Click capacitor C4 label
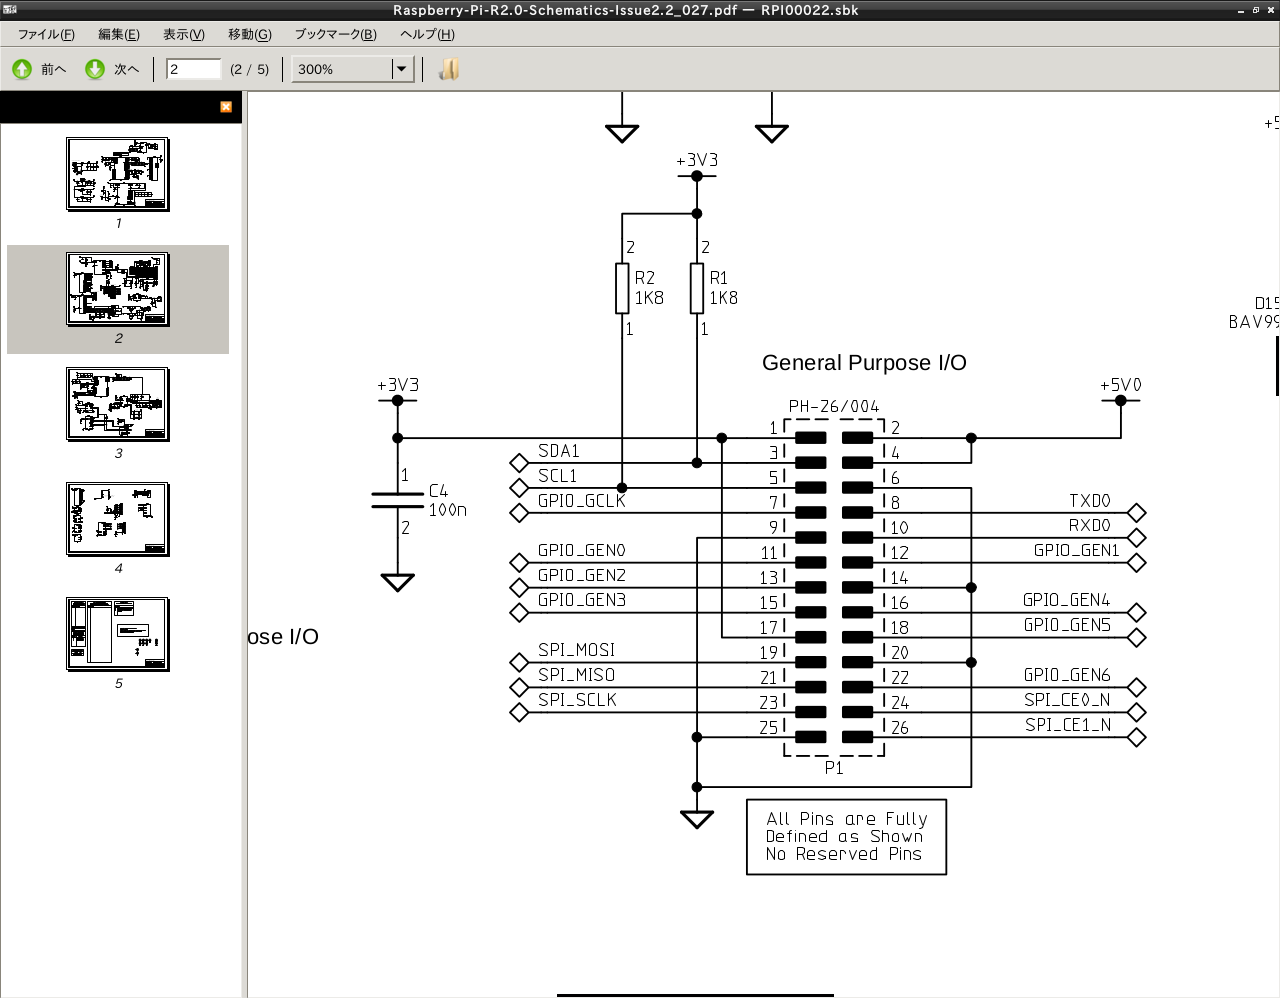This screenshot has width=1280, height=998. (438, 491)
